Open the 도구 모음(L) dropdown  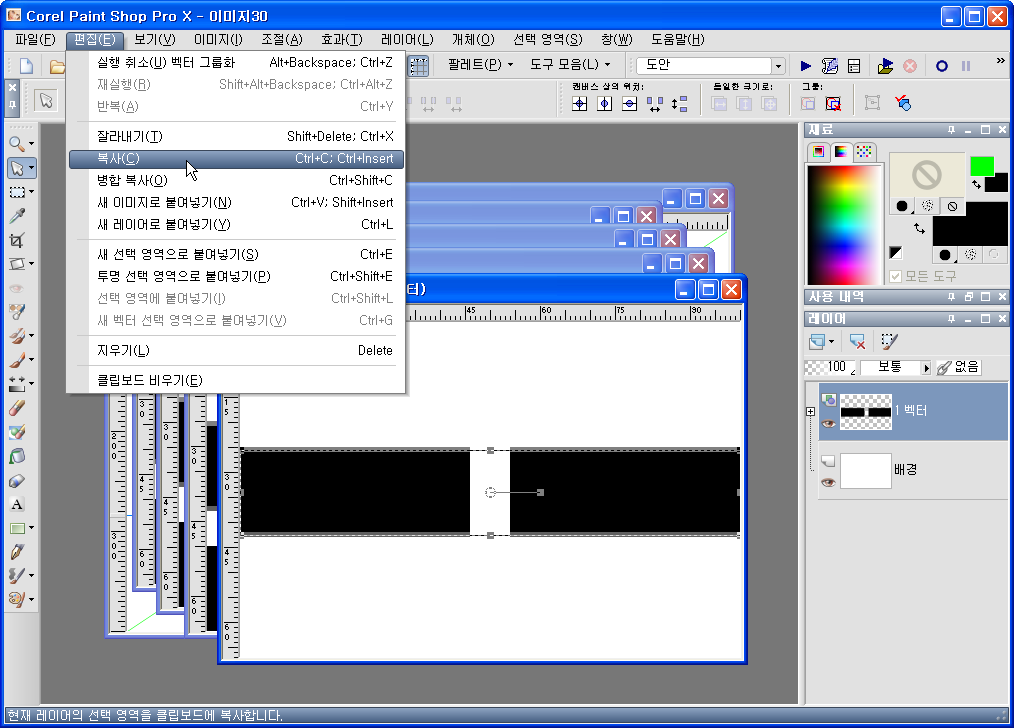coord(570,65)
